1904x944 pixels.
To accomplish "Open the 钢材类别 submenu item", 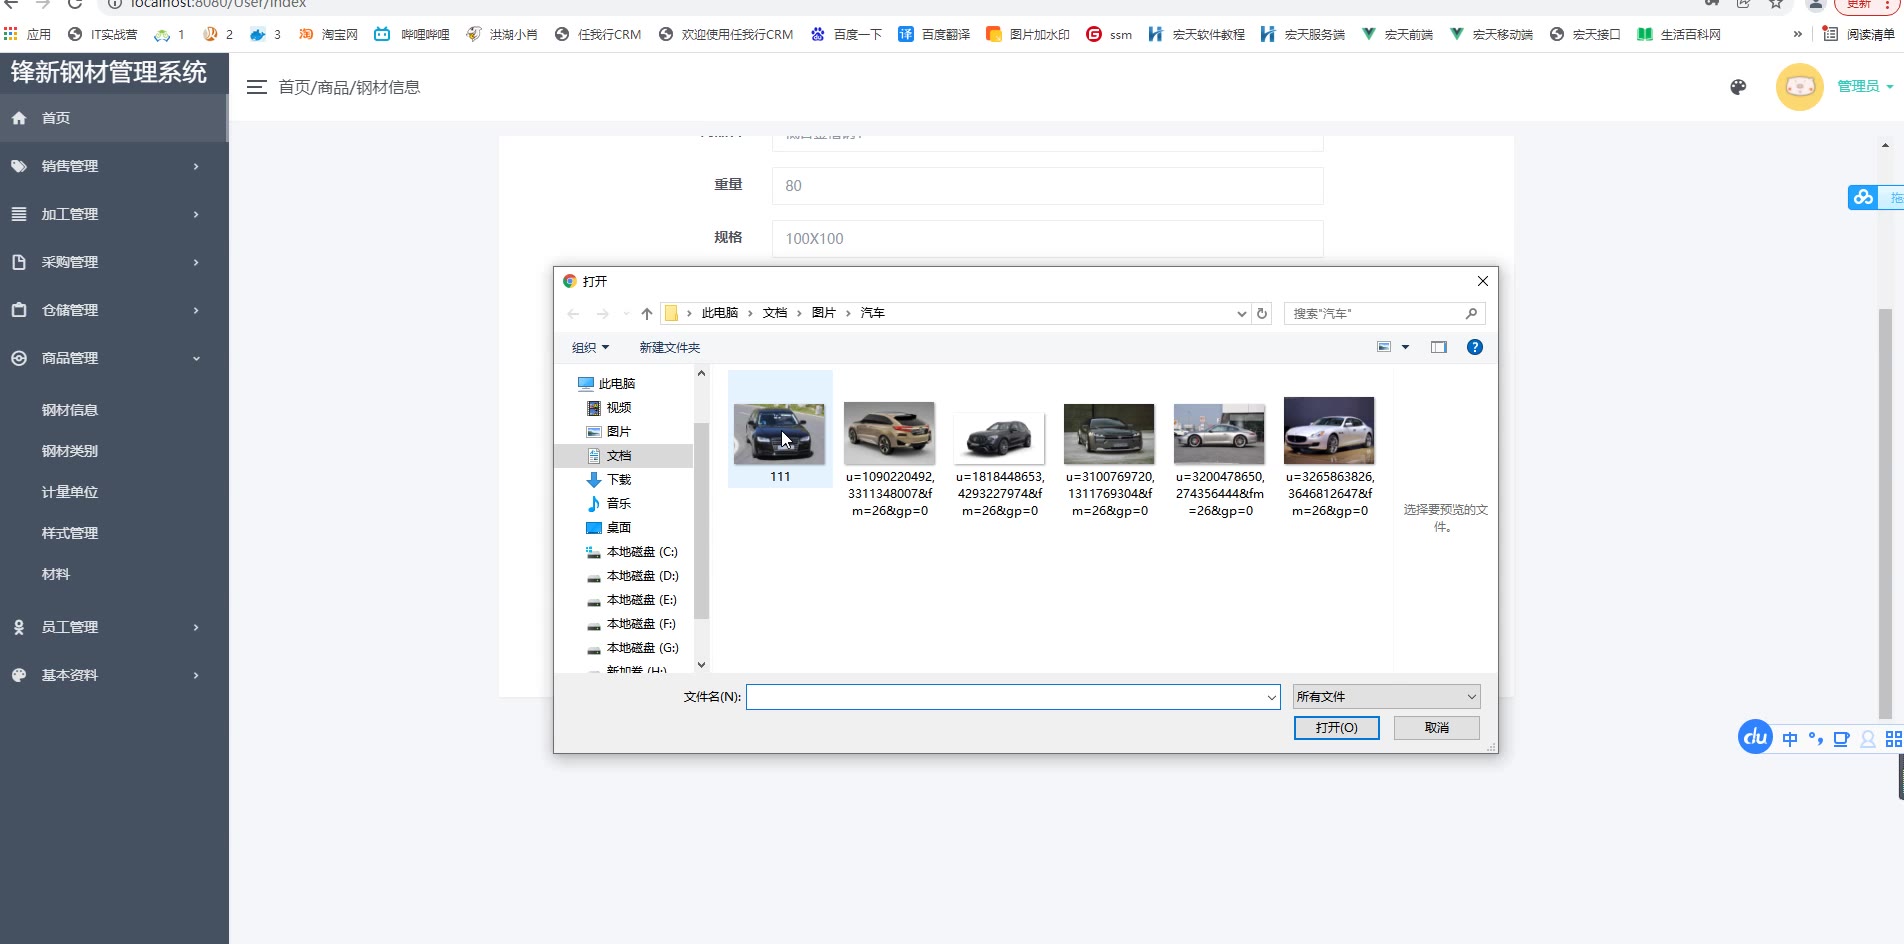I will [70, 451].
